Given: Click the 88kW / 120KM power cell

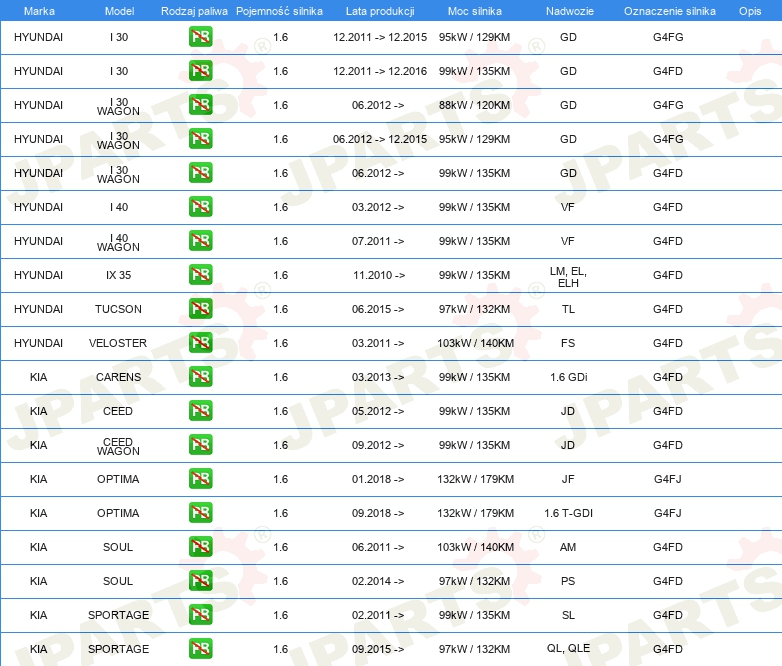Looking at the screenshot, I should 474,105.
